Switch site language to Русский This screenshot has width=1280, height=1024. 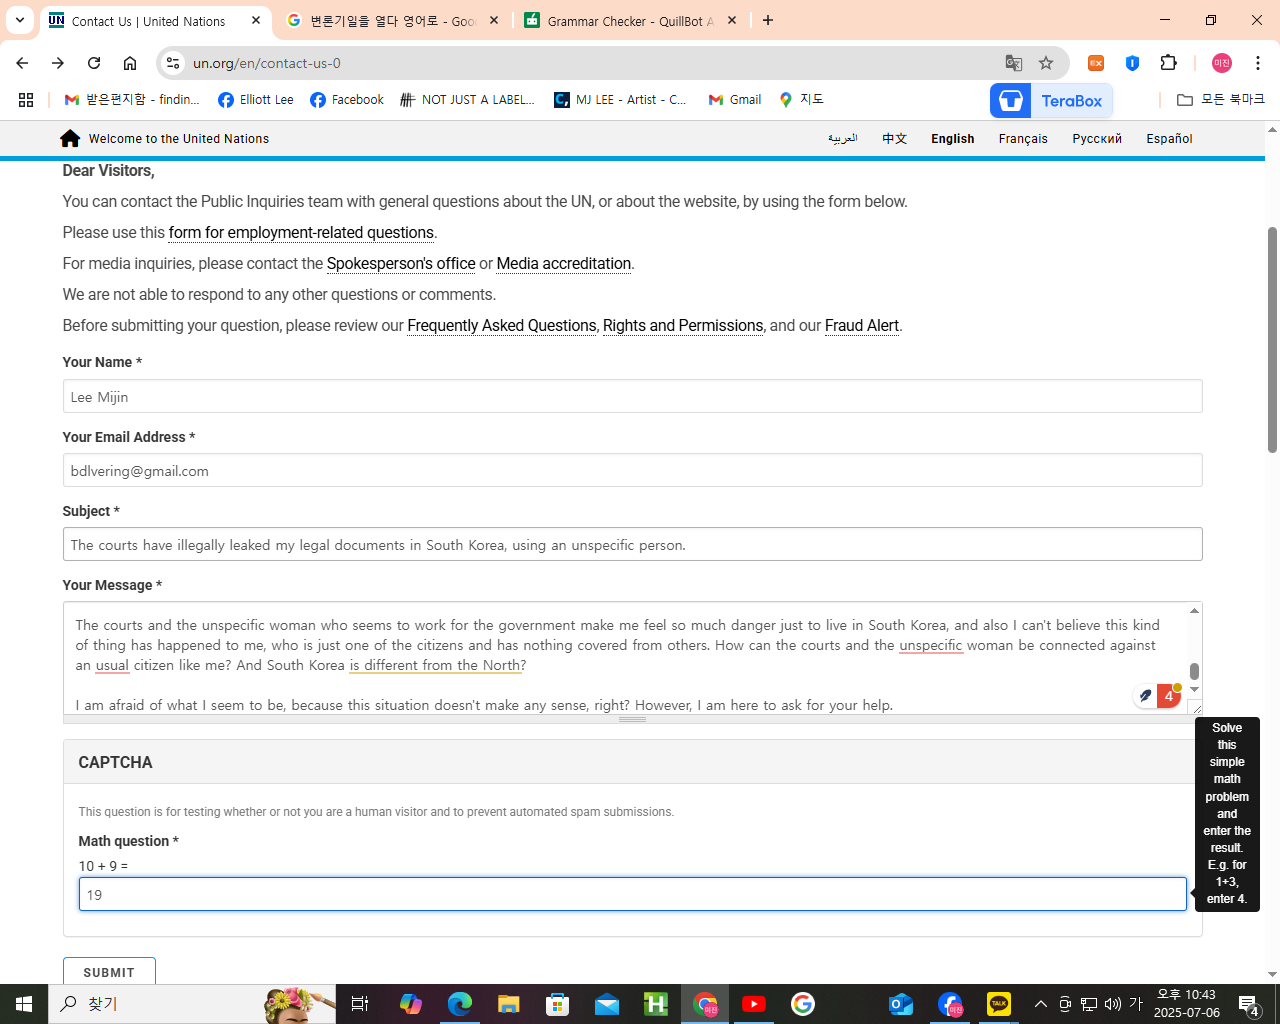(x=1097, y=139)
